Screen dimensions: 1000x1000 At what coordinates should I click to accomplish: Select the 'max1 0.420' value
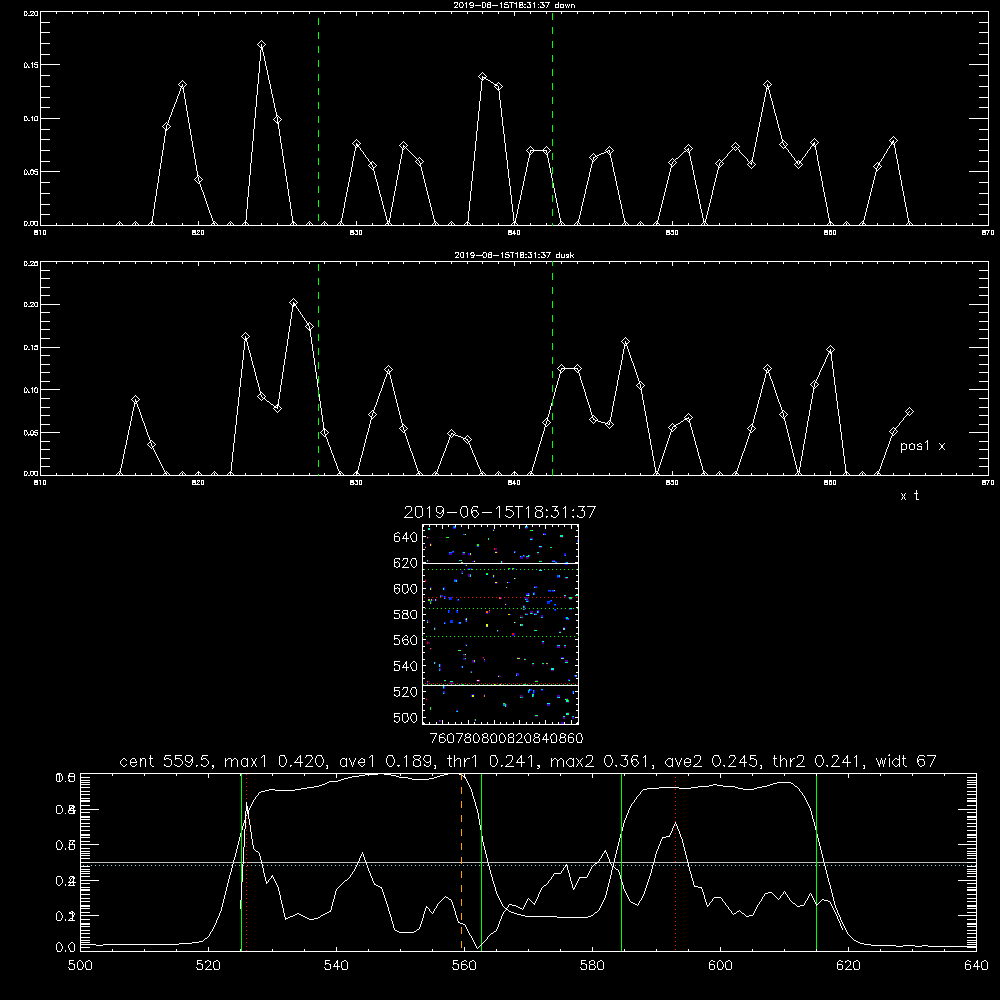tap(276, 761)
